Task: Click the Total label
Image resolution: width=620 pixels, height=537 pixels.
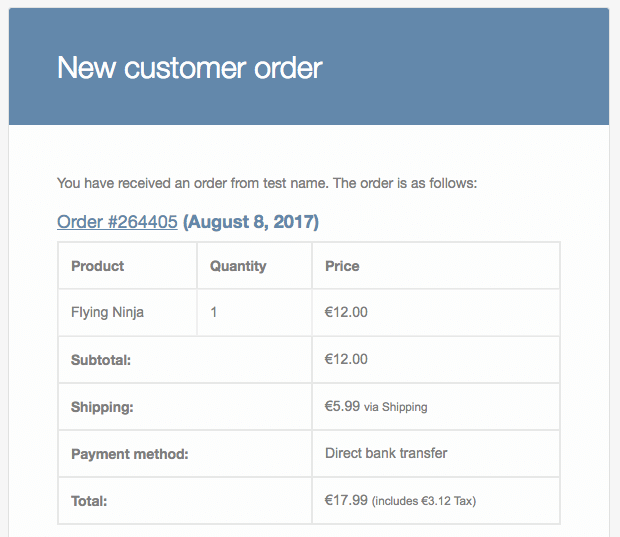Action: tap(89, 501)
